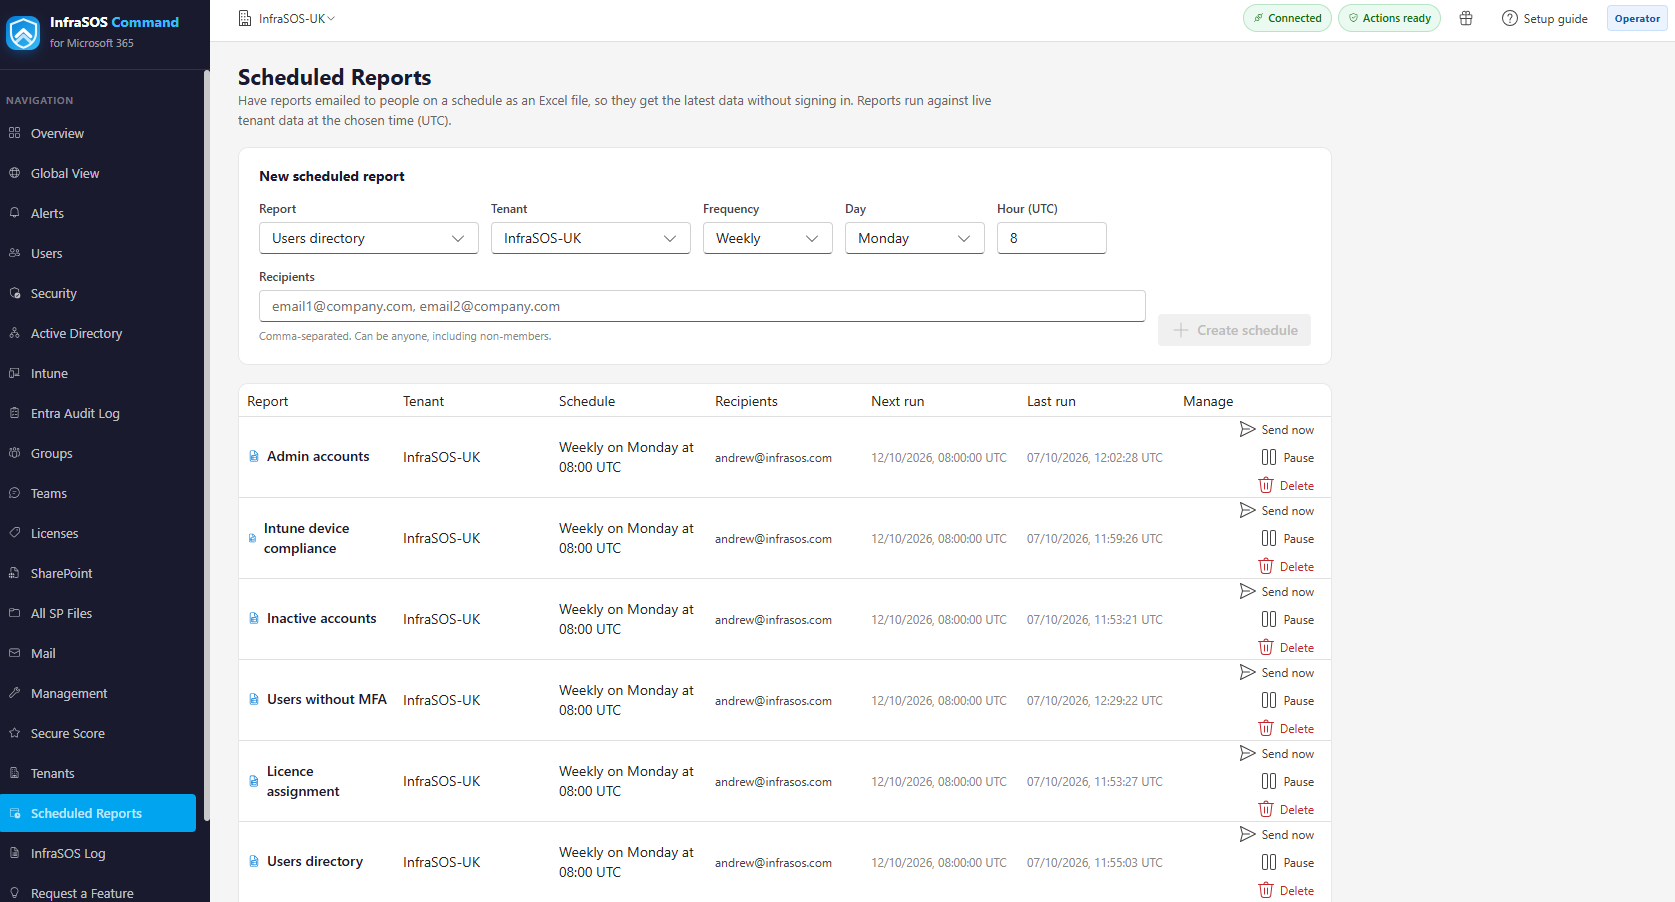Click the Actions ready status badge
This screenshot has height=902, width=1675.
[x=1389, y=18]
